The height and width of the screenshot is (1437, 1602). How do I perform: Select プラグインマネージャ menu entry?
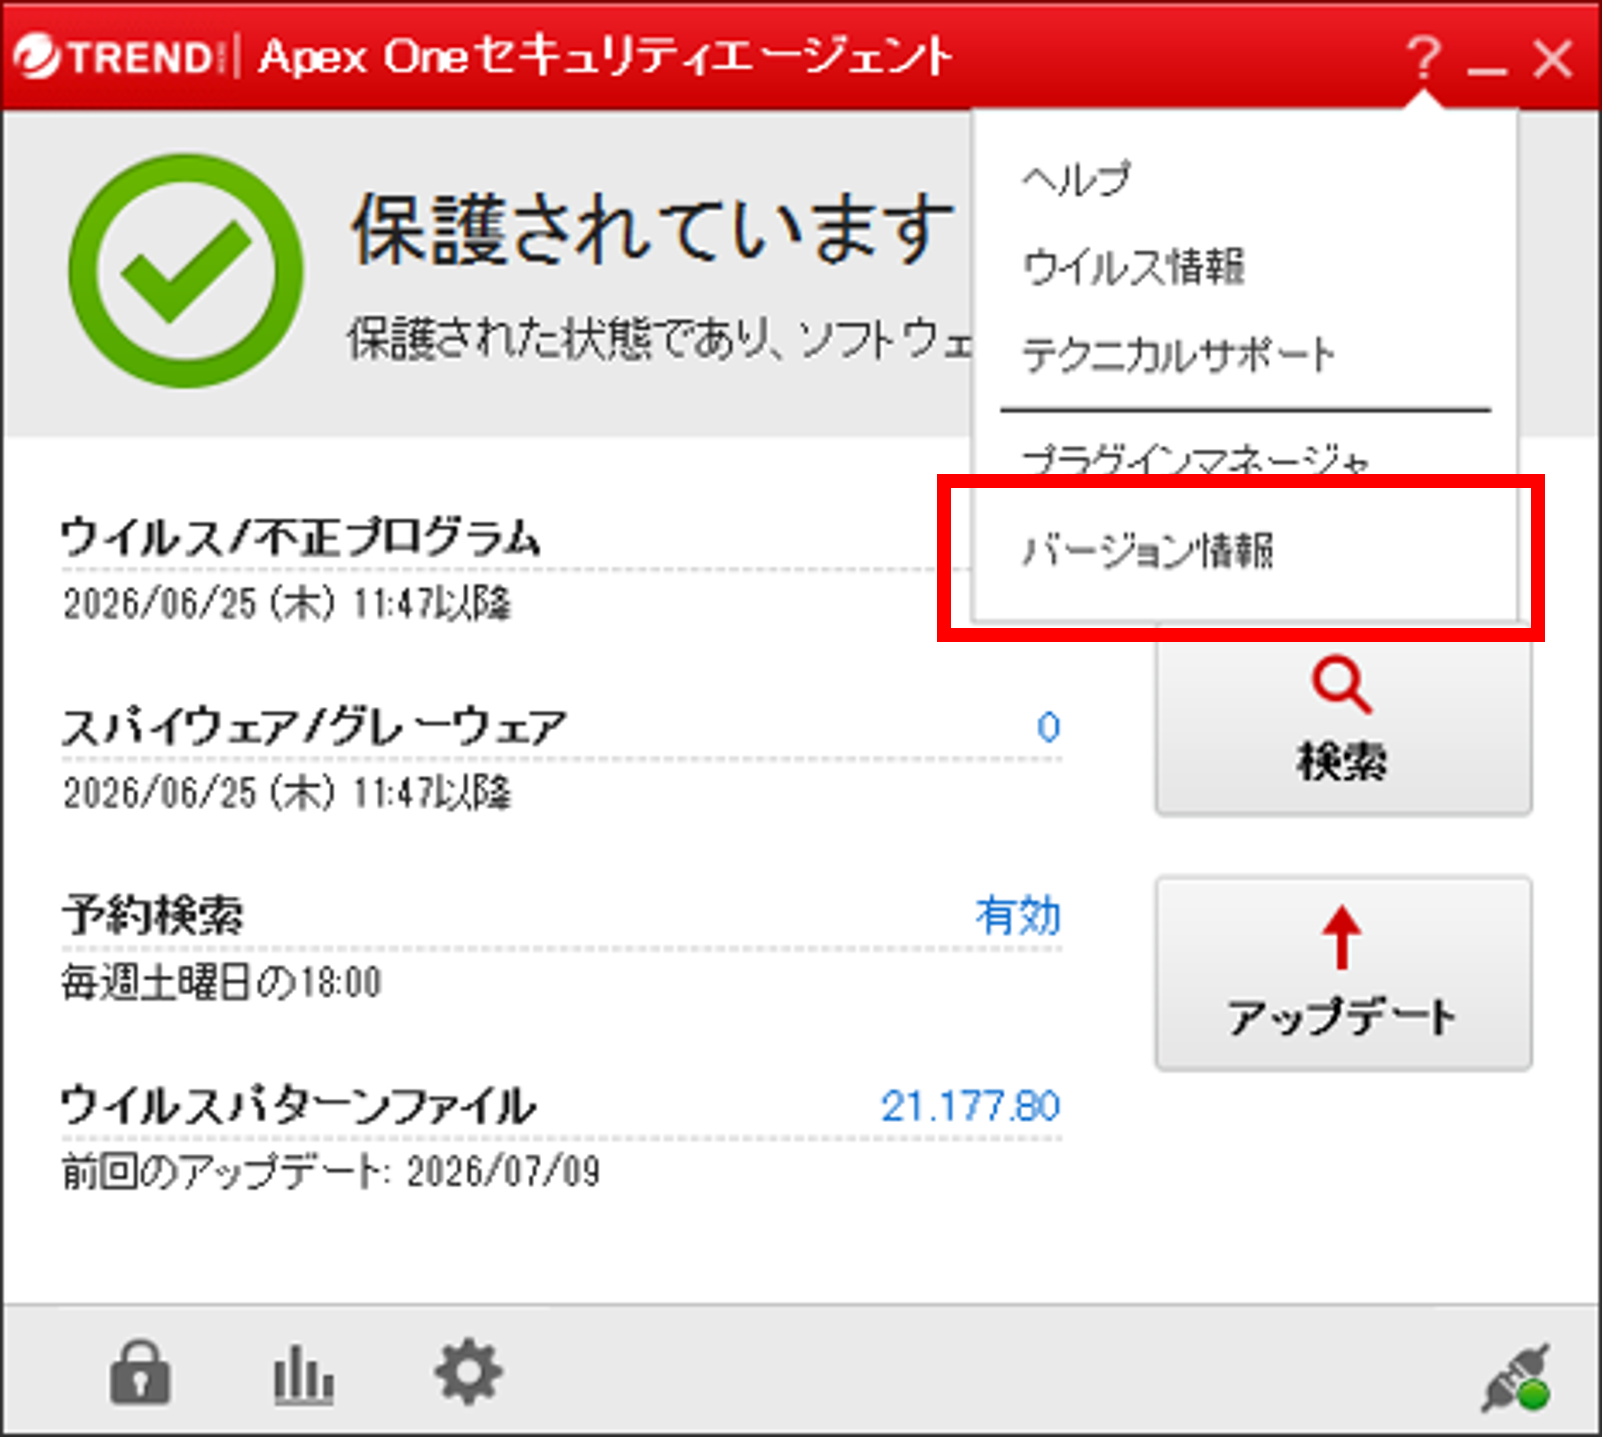[x=1195, y=460]
